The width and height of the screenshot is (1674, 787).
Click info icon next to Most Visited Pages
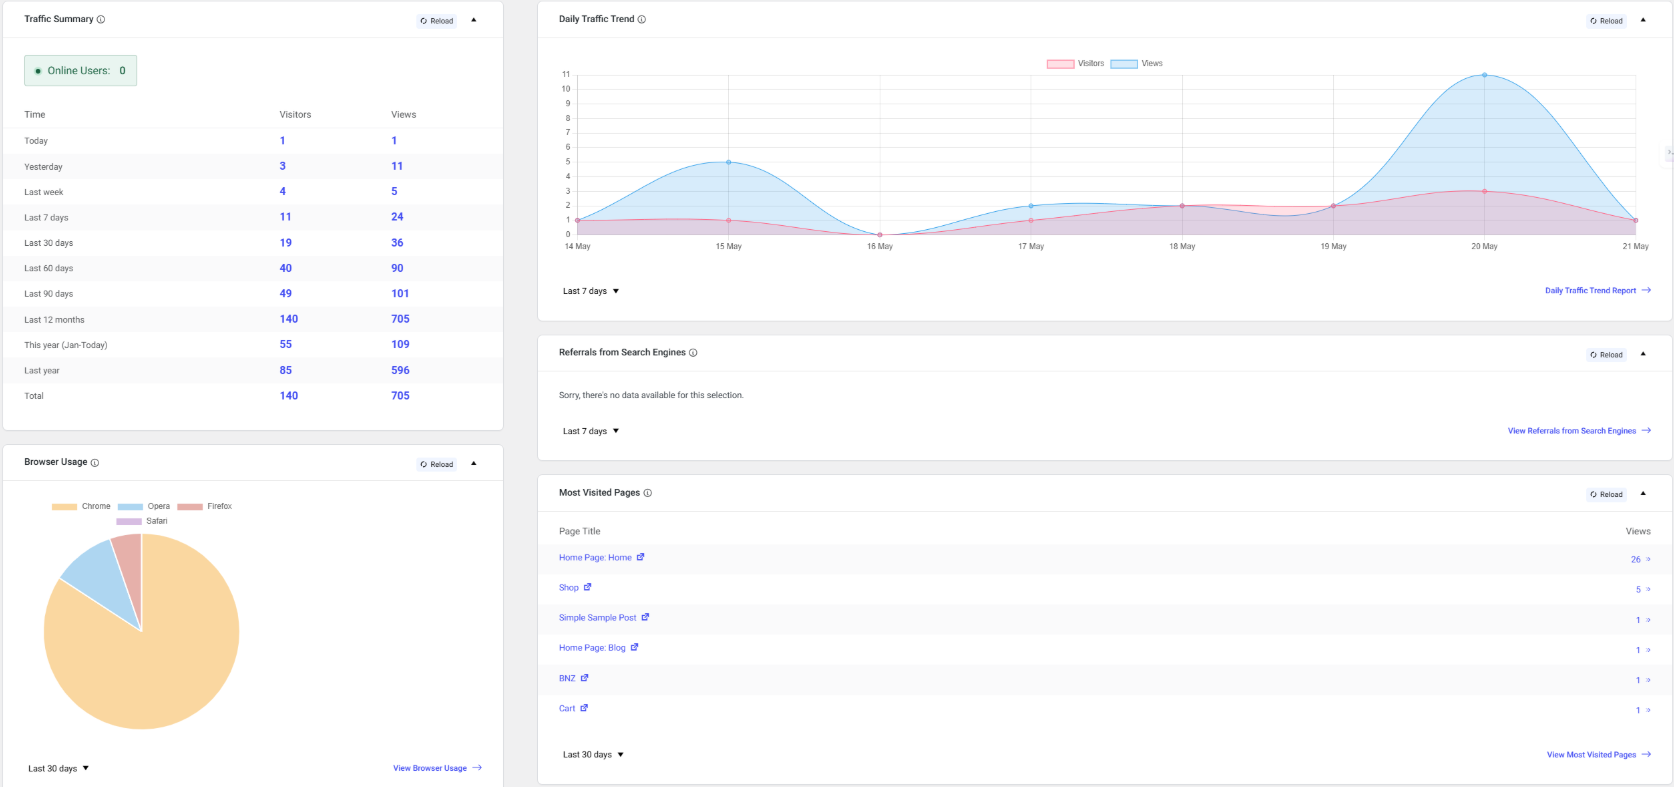(648, 493)
